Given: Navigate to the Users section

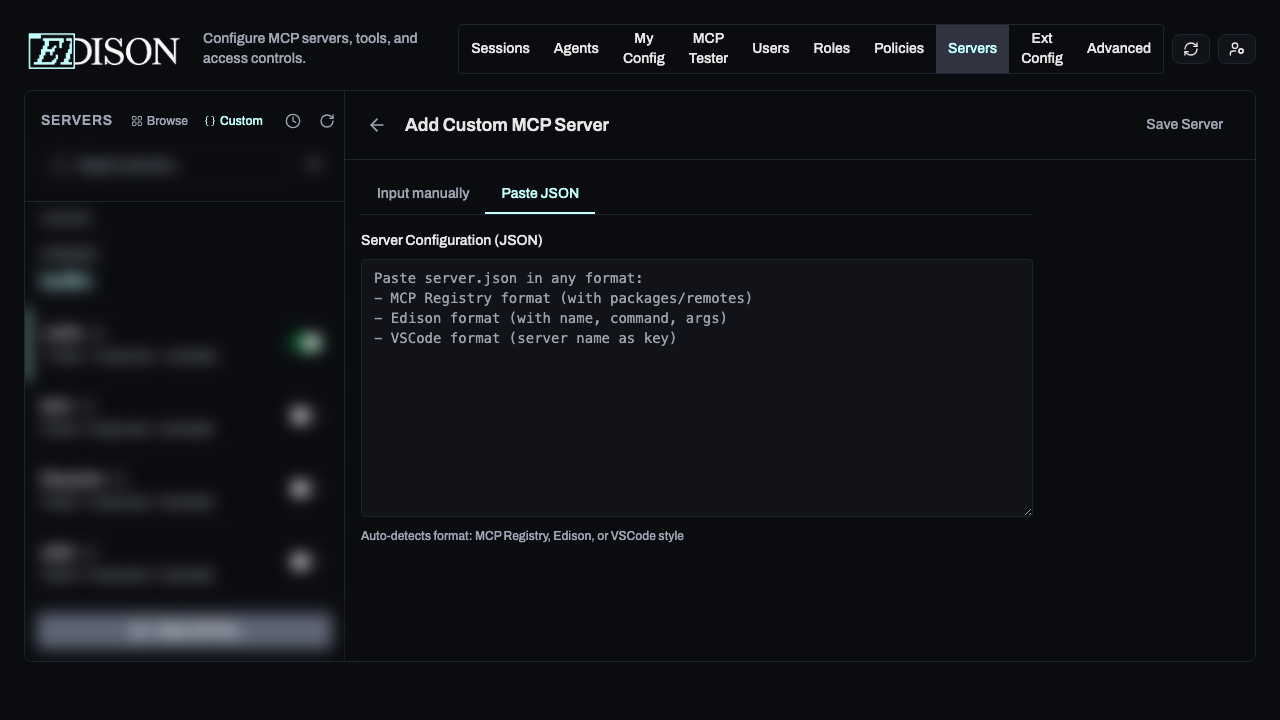Looking at the screenshot, I should coord(770,48).
